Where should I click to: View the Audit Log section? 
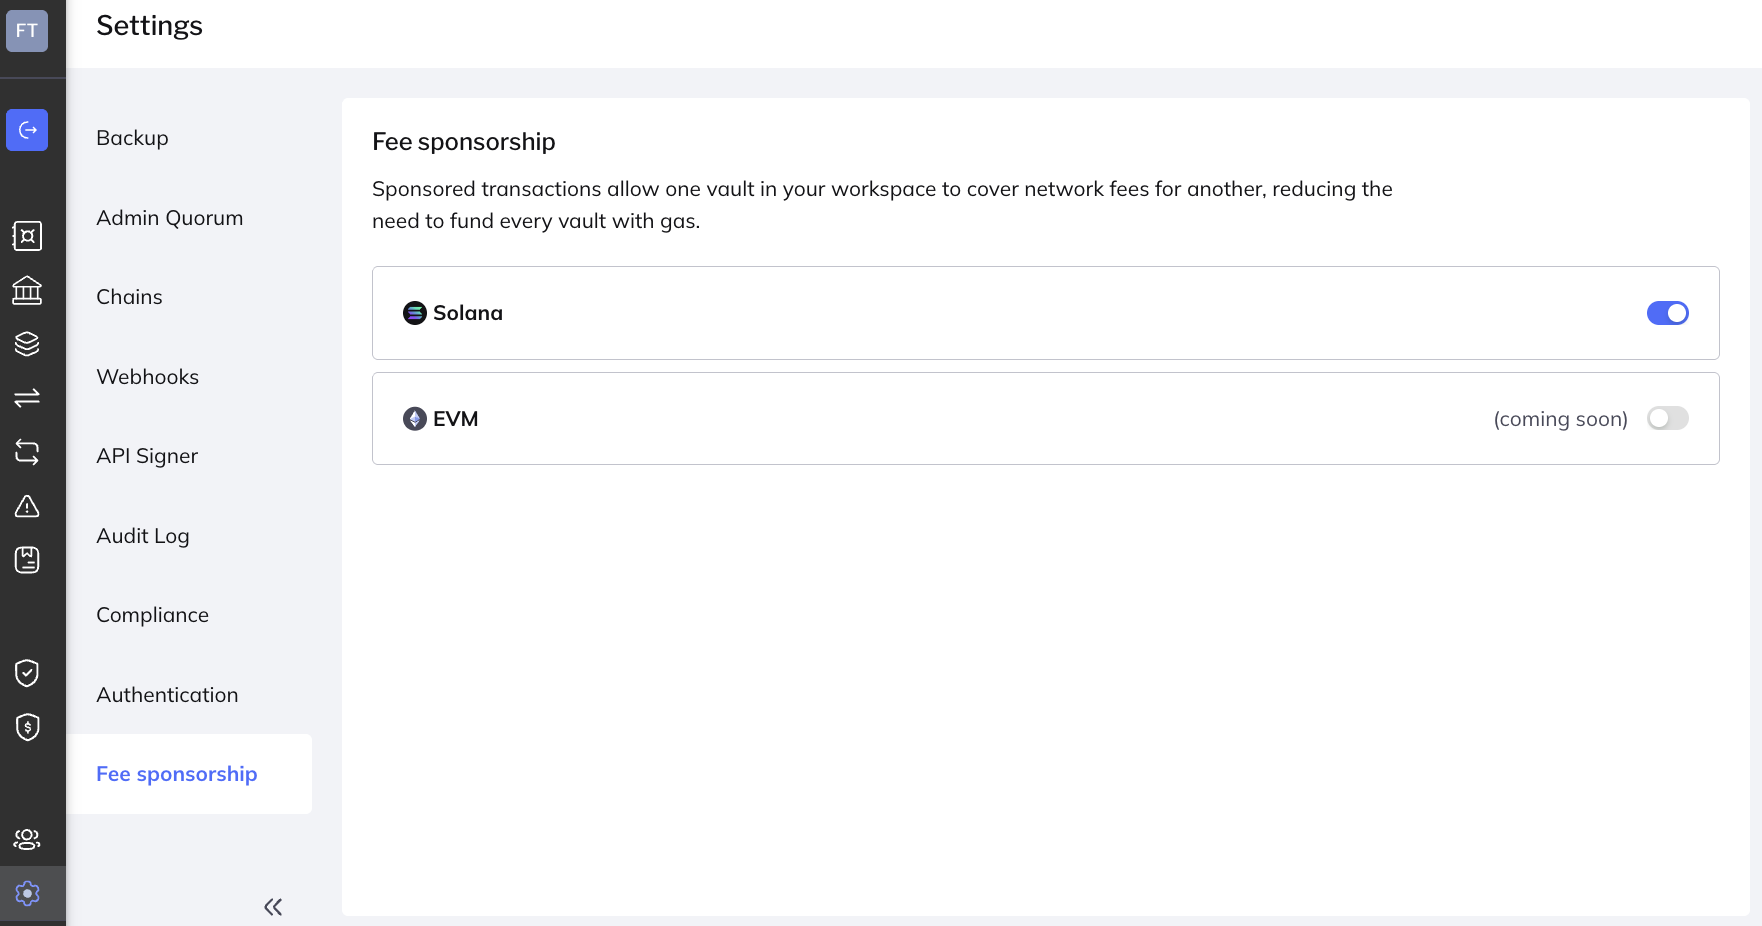142,536
